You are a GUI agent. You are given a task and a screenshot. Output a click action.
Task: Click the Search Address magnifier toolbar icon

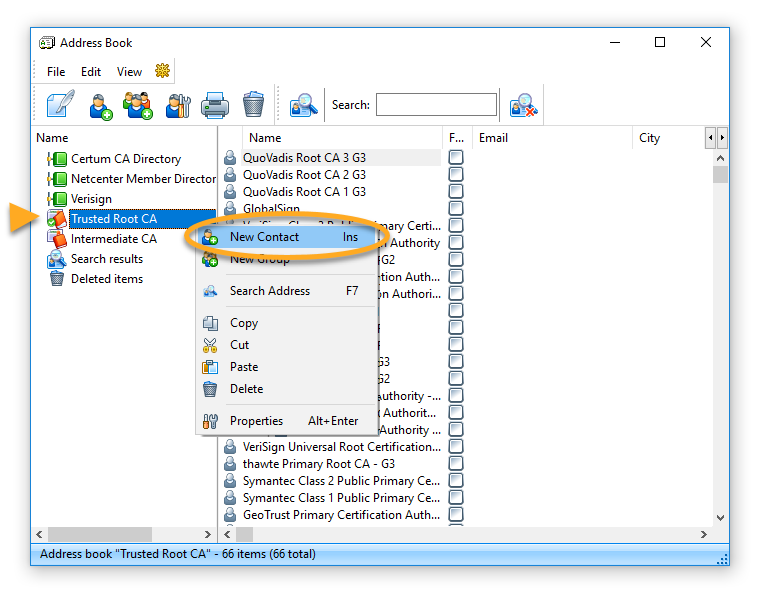pyautogui.click(x=303, y=105)
